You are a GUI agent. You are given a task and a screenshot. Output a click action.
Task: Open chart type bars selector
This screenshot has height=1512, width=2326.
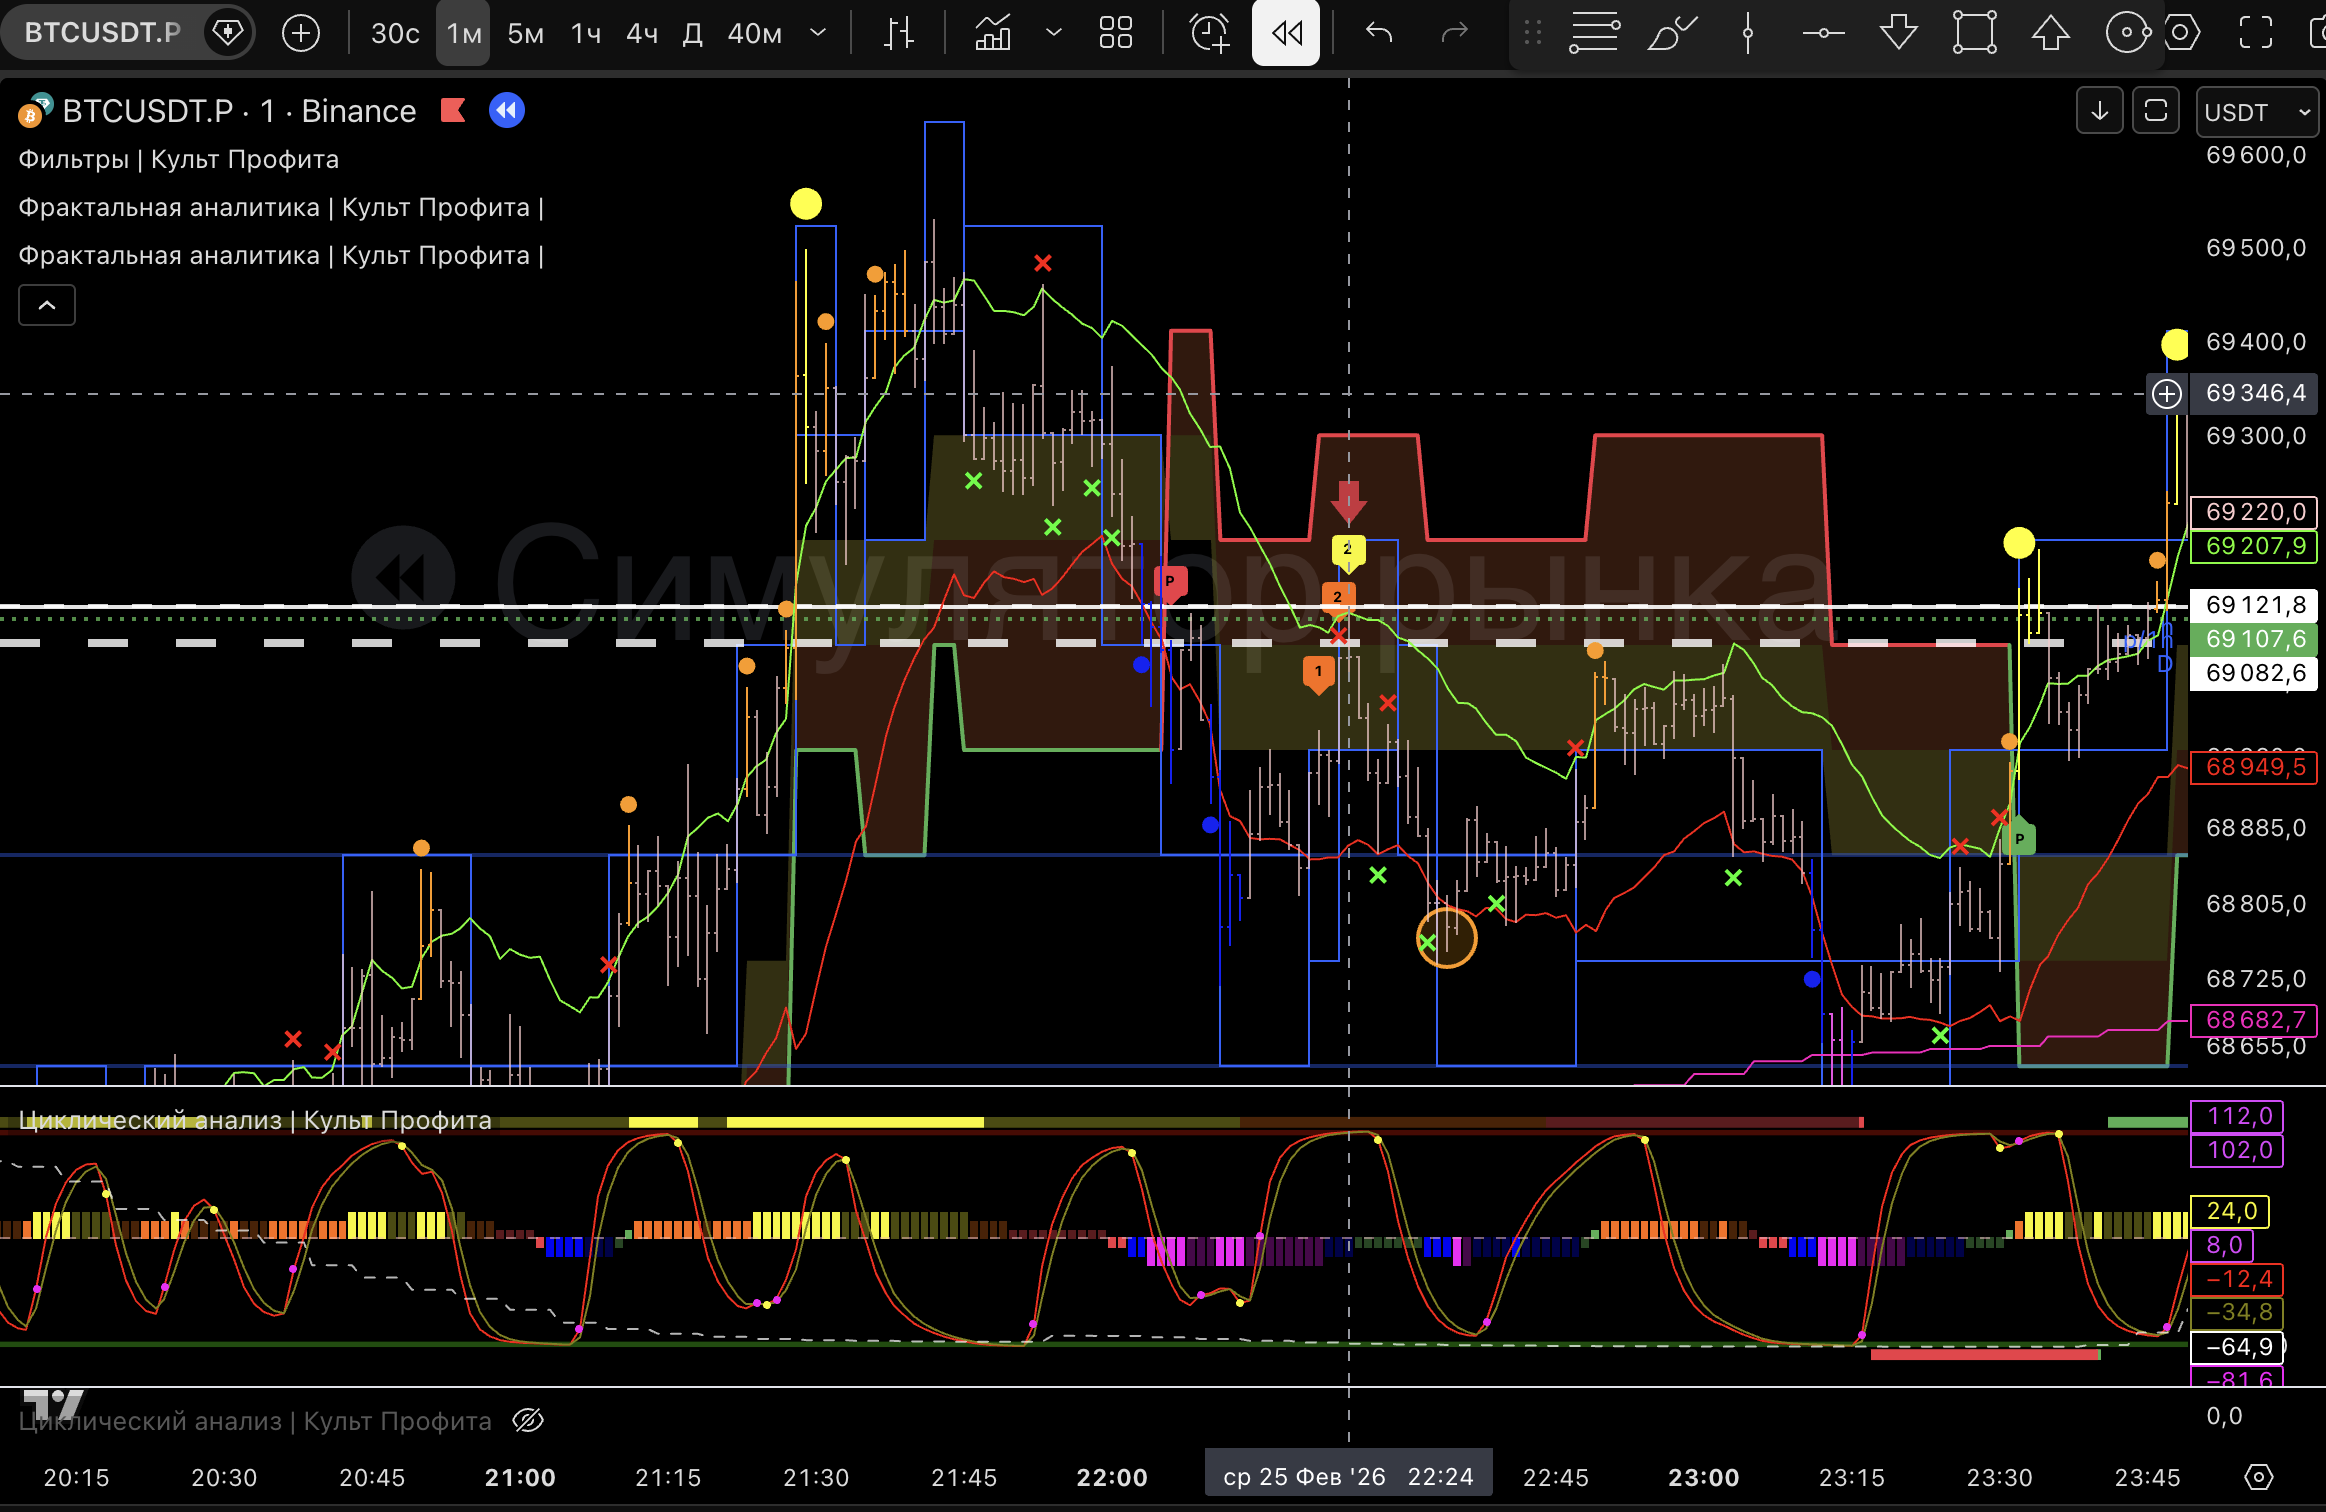click(x=899, y=33)
